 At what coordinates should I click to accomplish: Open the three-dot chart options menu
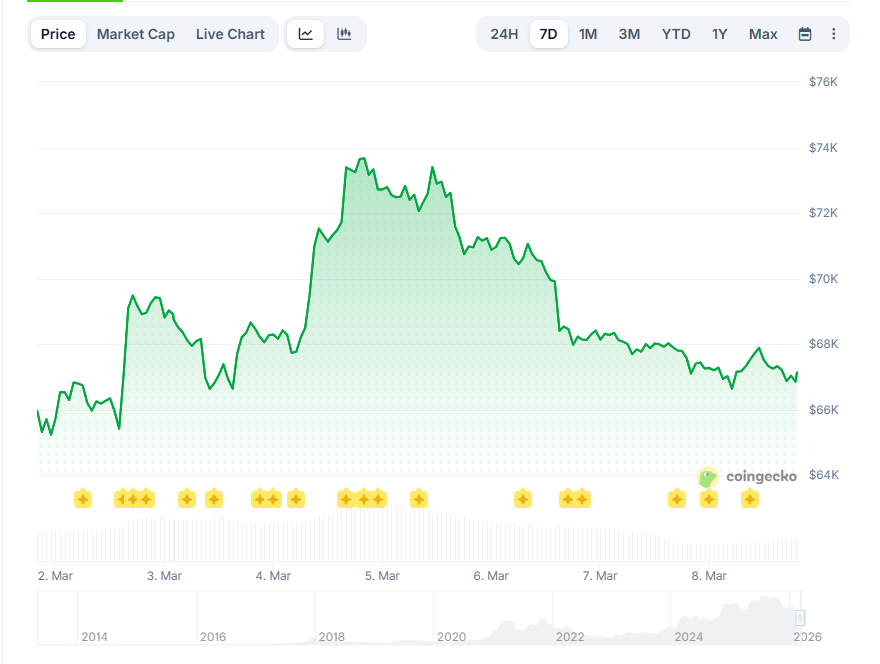[834, 33]
